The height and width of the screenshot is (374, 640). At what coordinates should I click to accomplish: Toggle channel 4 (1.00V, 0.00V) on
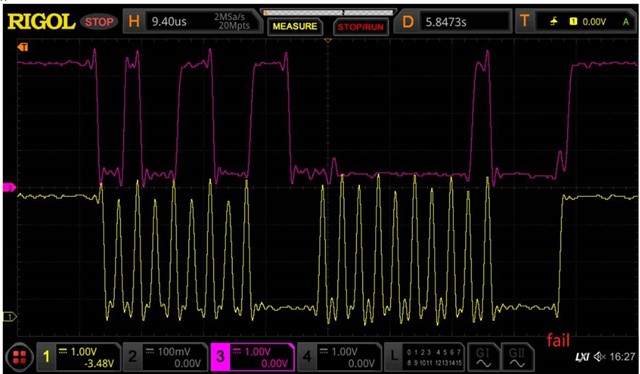(x=340, y=357)
